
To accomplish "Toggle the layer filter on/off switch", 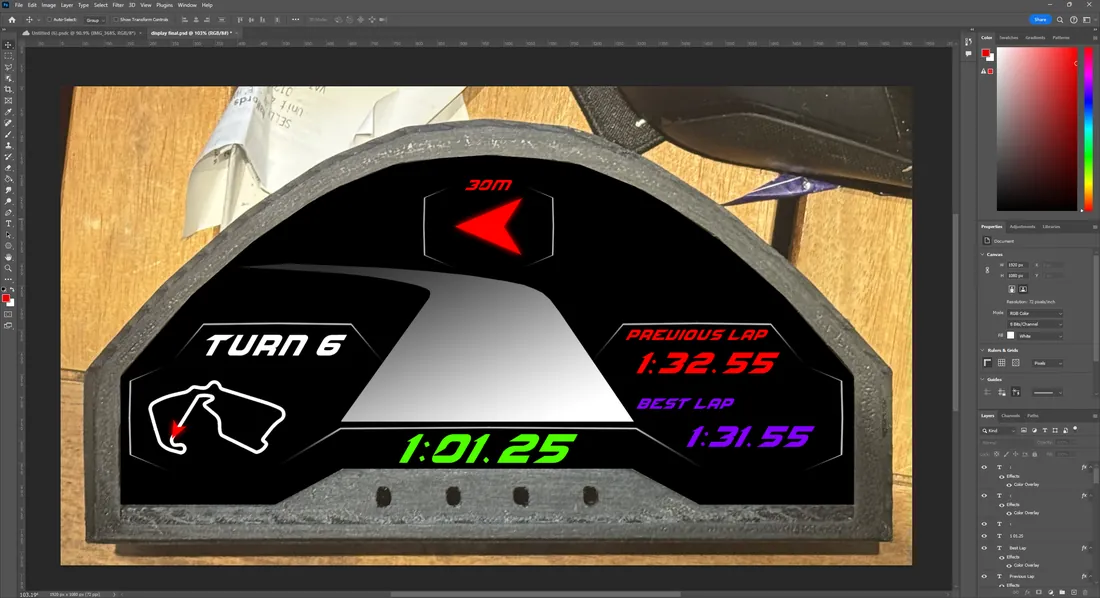I will point(1075,430).
